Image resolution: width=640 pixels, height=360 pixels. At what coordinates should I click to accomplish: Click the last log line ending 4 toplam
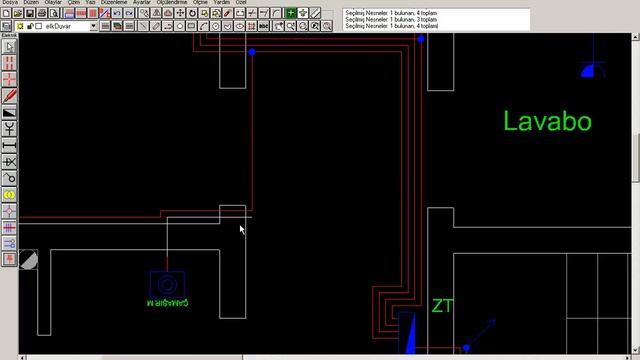pos(391,26)
